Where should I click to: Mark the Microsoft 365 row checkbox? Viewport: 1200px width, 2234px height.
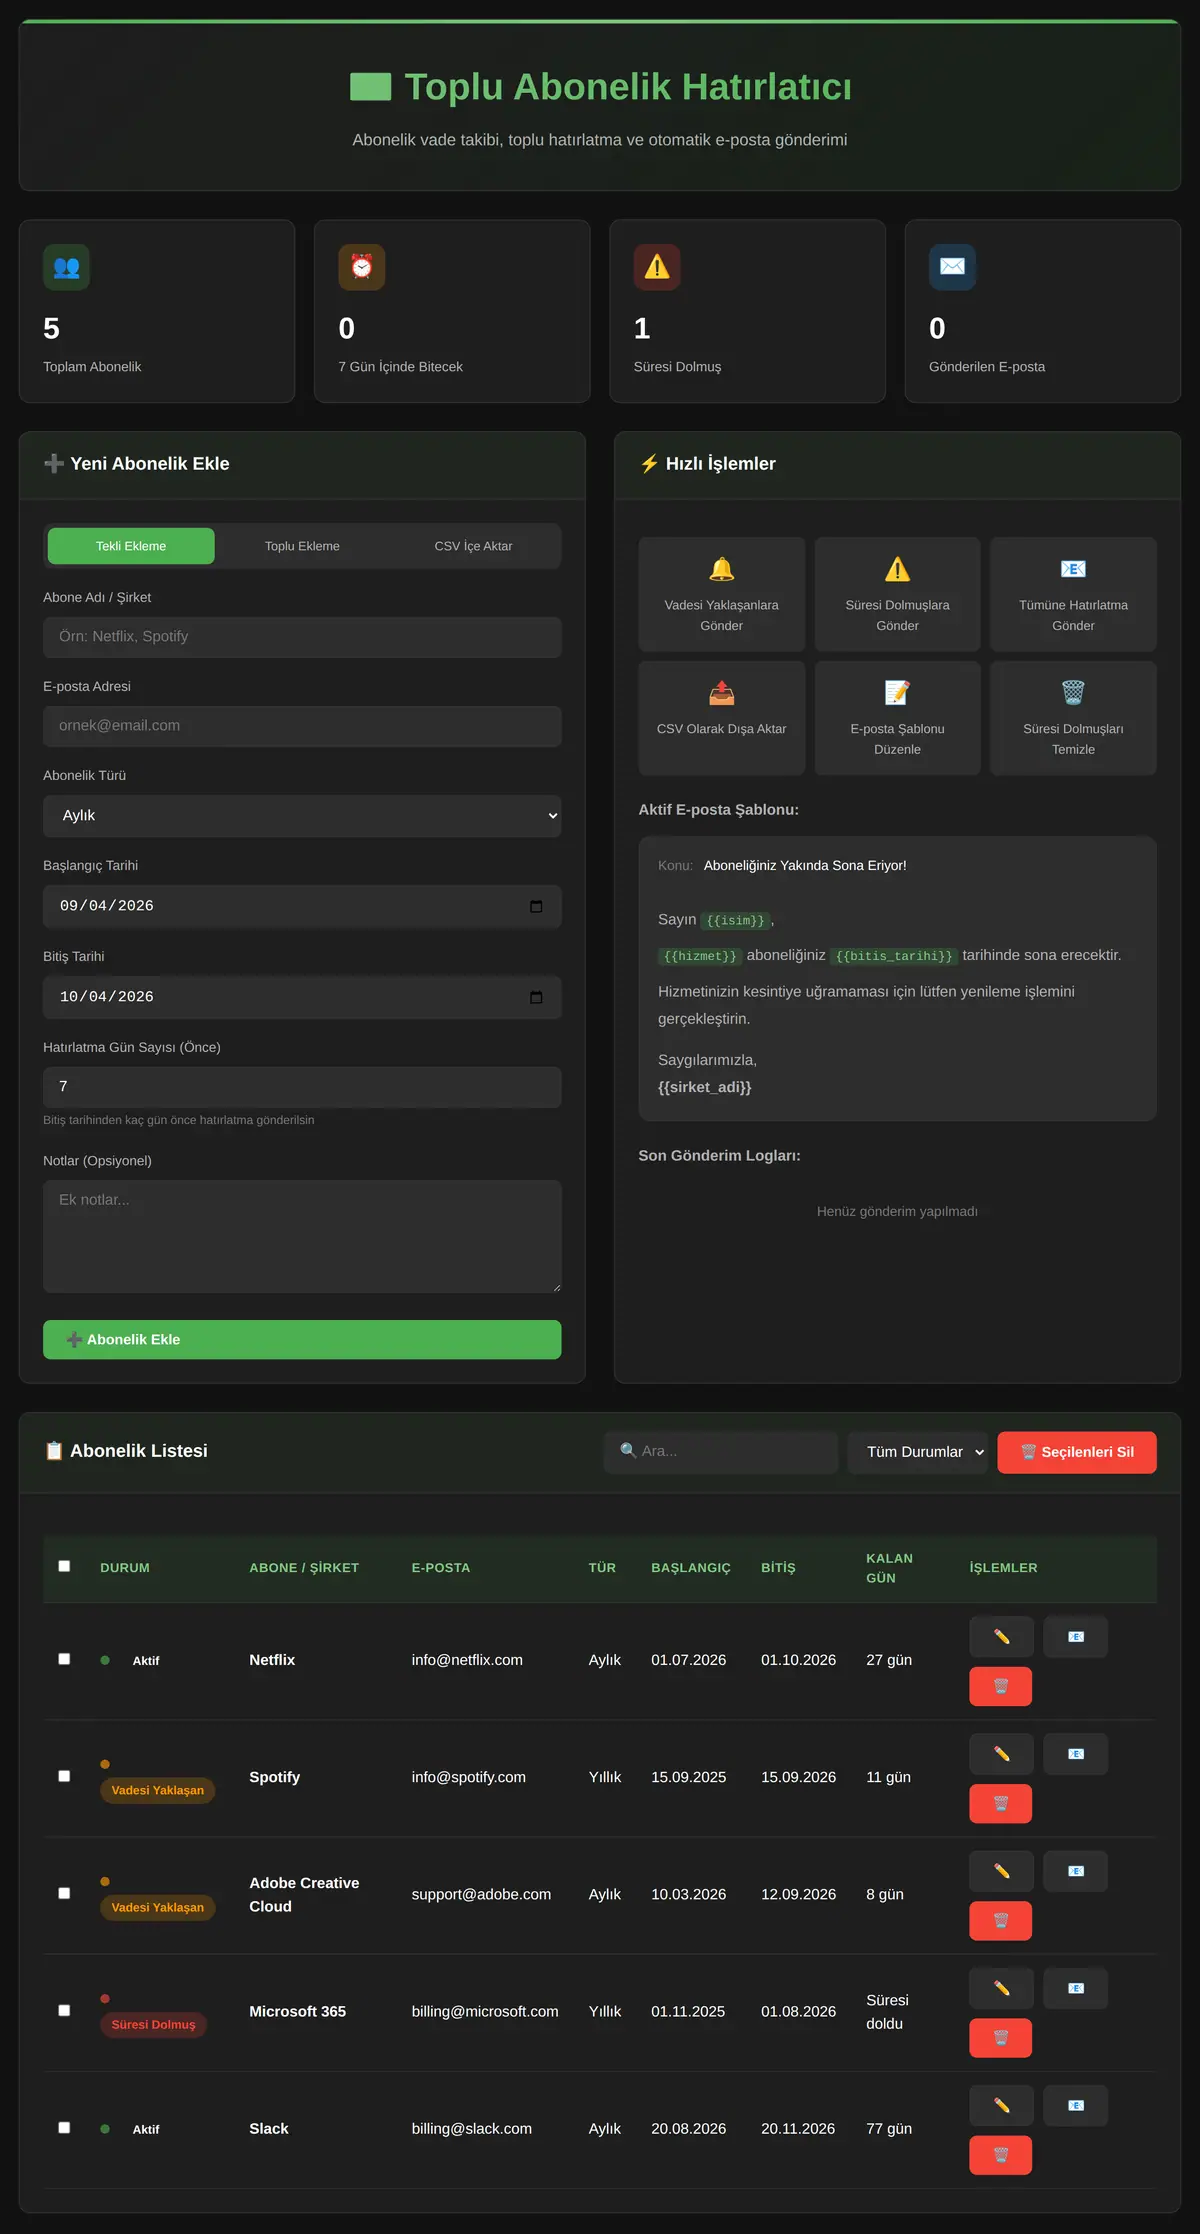click(x=64, y=2010)
